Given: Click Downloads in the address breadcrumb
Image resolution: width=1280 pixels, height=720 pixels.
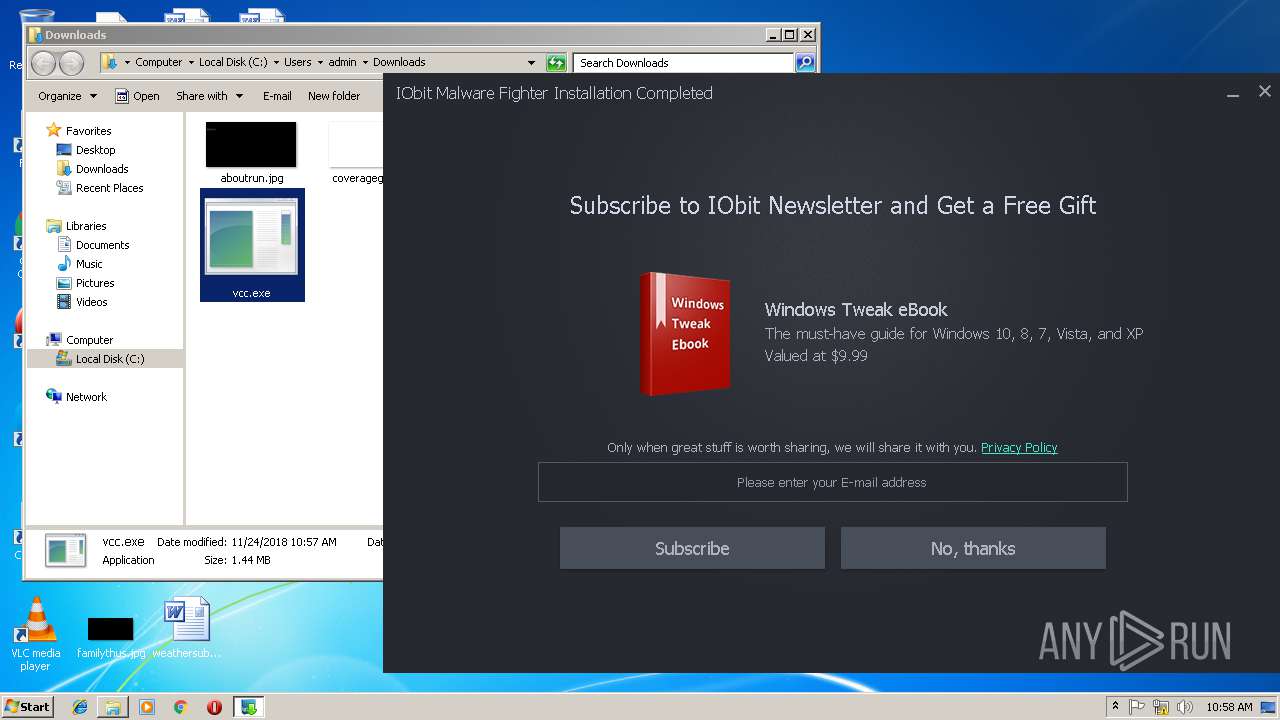Looking at the screenshot, I should click(x=399, y=62).
